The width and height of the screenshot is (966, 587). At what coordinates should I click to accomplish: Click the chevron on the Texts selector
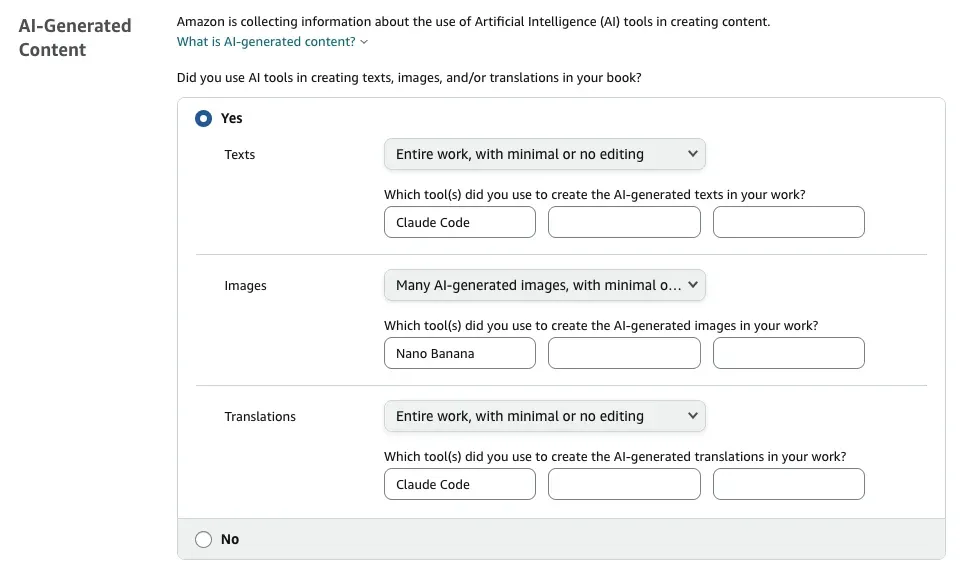pyautogui.click(x=692, y=154)
